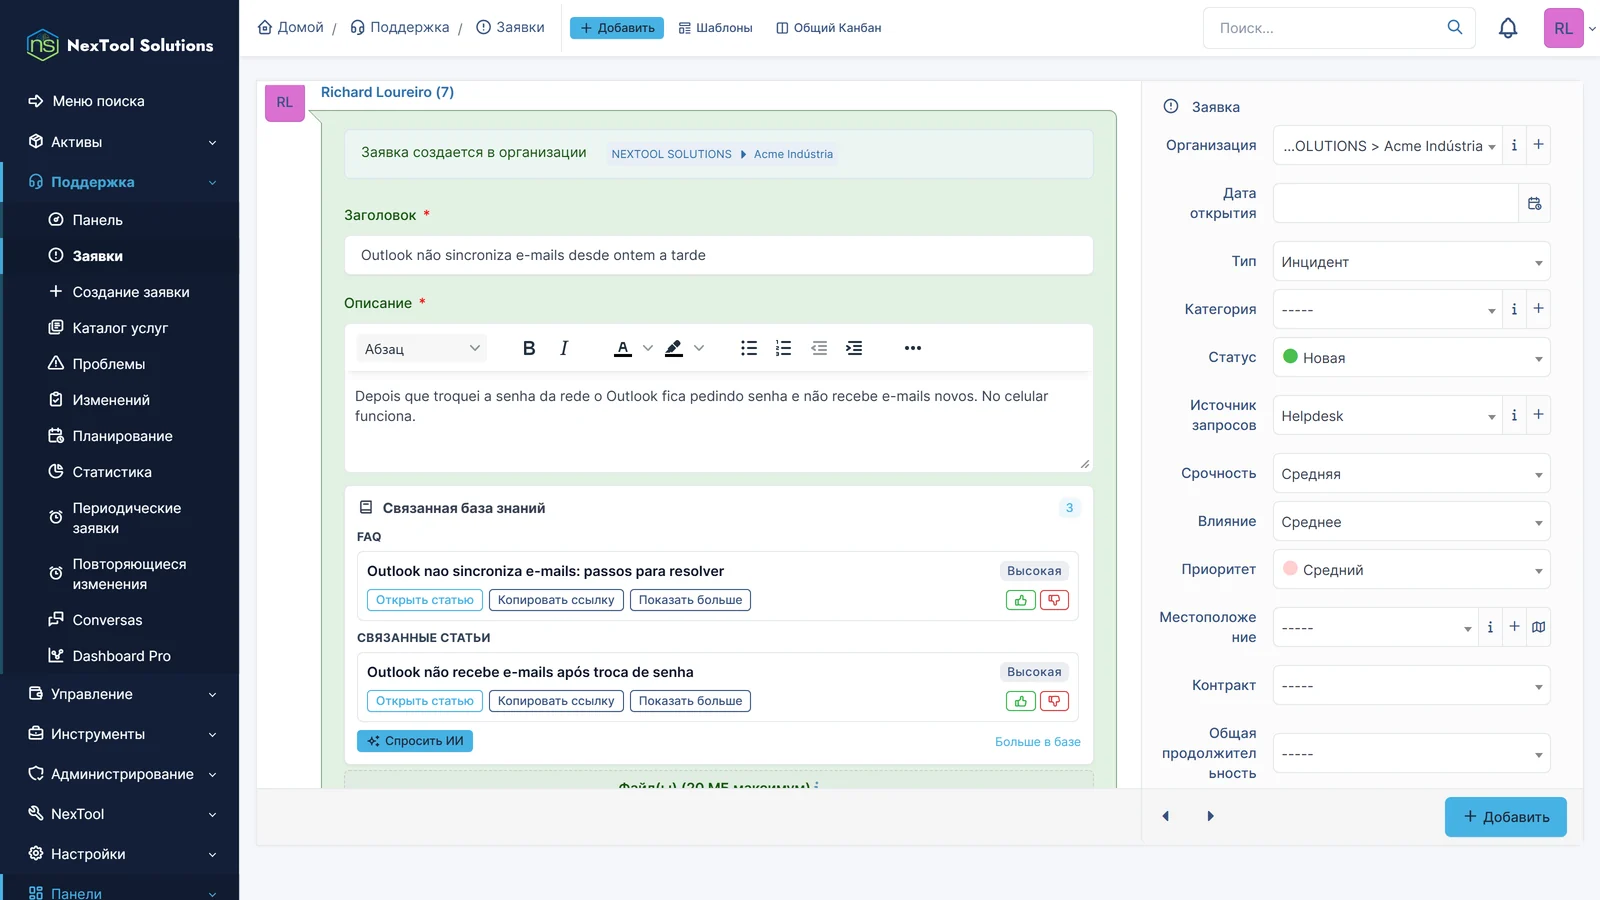The width and height of the screenshot is (1600, 900).
Task: Open the Шаблоны templates view
Action: coord(715,28)
